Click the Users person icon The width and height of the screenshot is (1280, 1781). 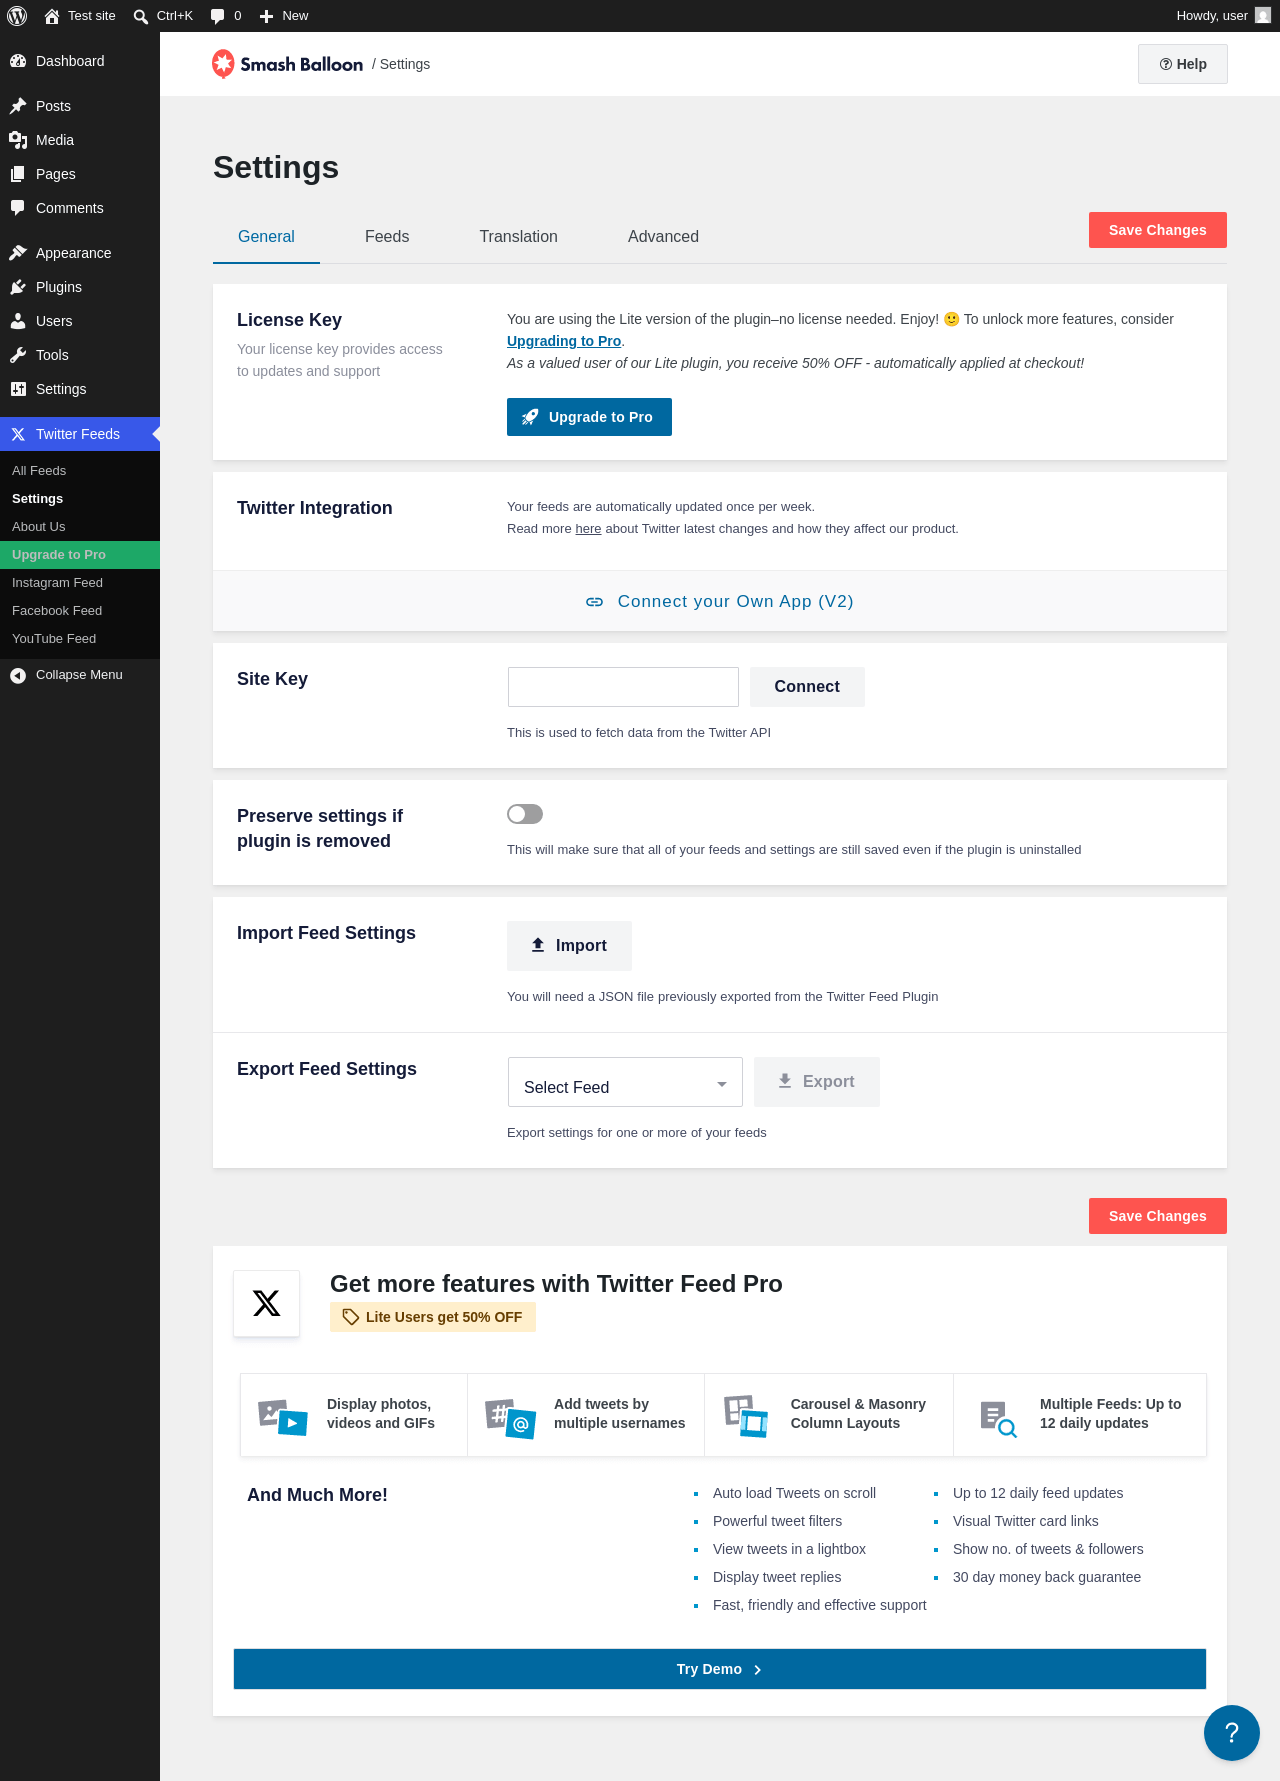pos(18,321)
